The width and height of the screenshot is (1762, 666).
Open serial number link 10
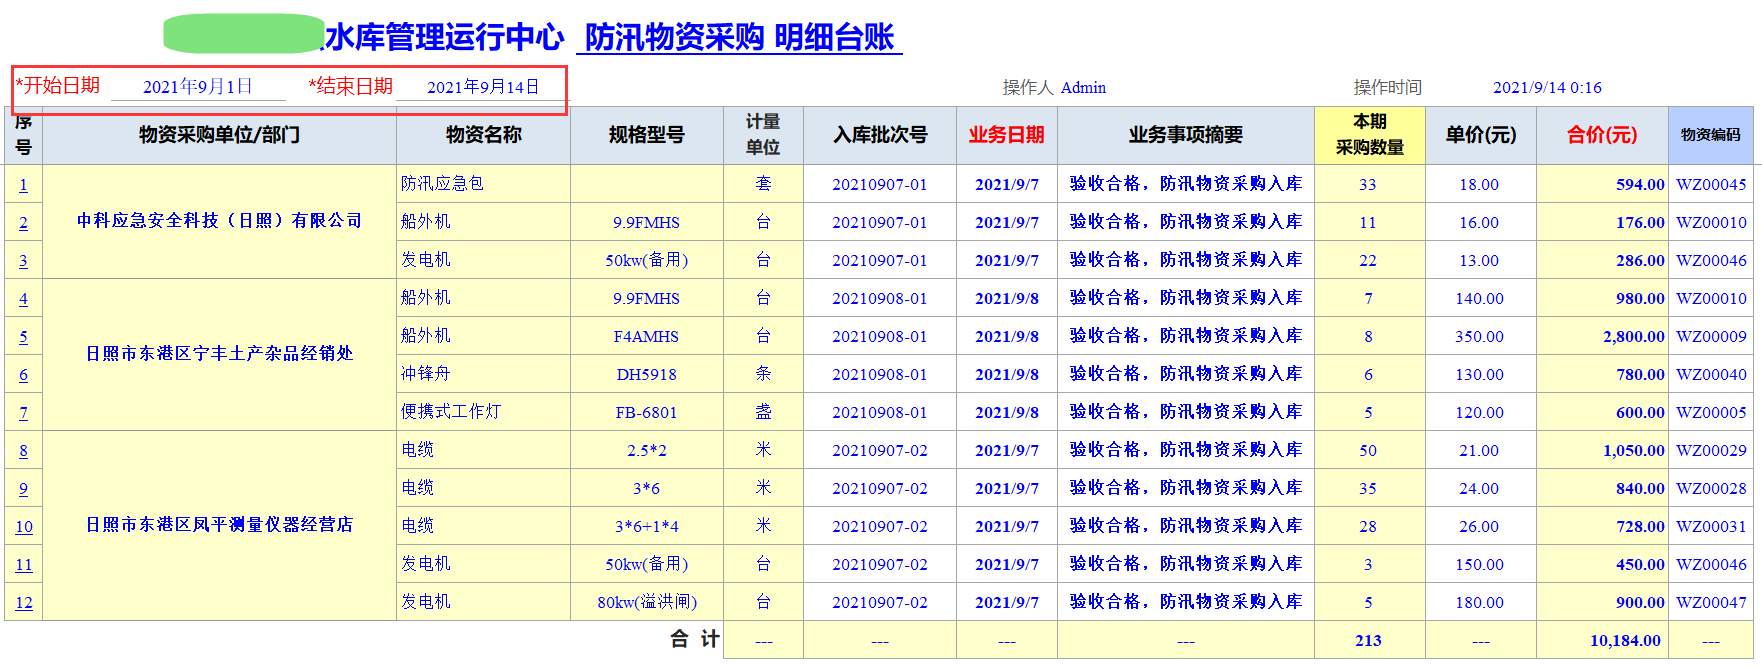[x=24, y=527]
